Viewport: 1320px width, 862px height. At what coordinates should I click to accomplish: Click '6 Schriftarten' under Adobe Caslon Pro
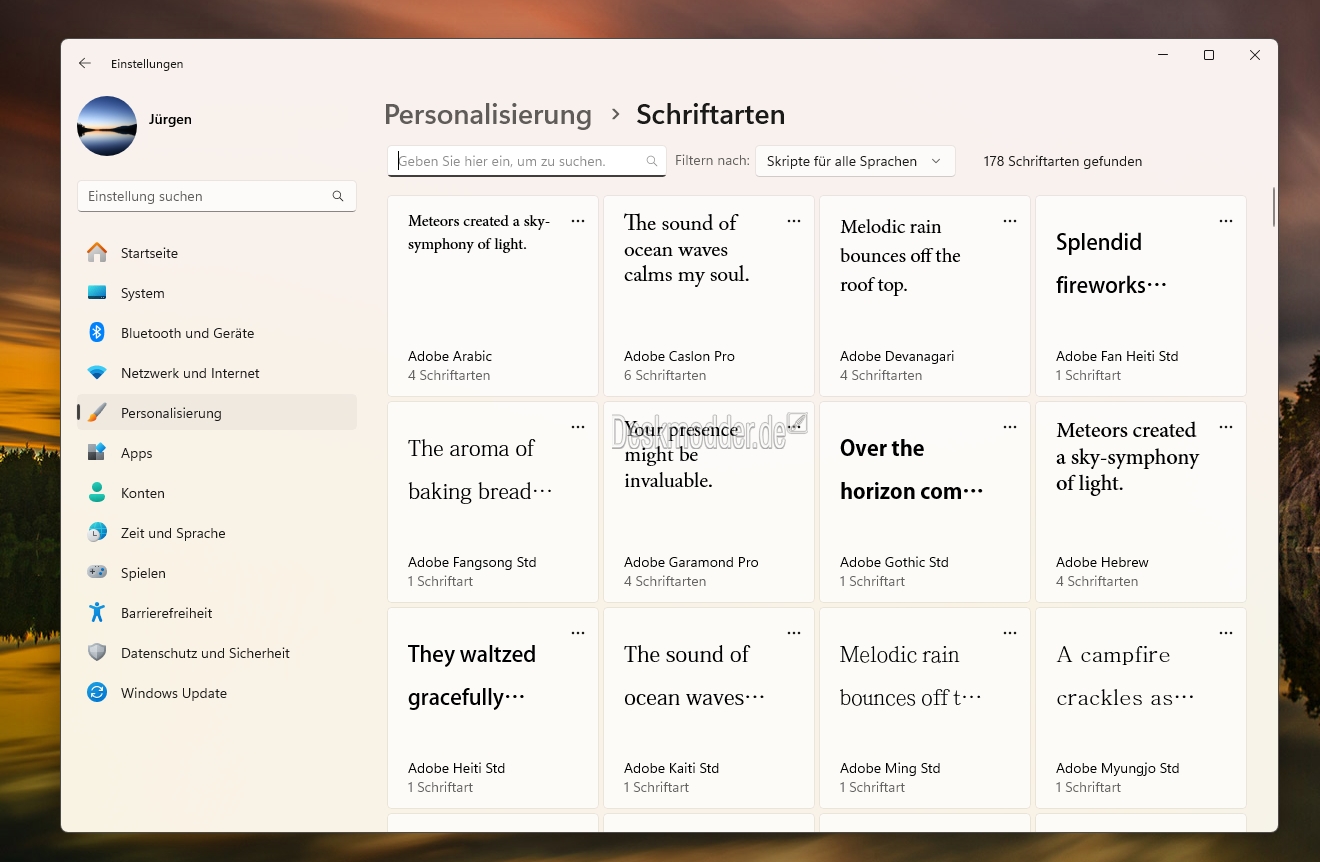point(665,375)
